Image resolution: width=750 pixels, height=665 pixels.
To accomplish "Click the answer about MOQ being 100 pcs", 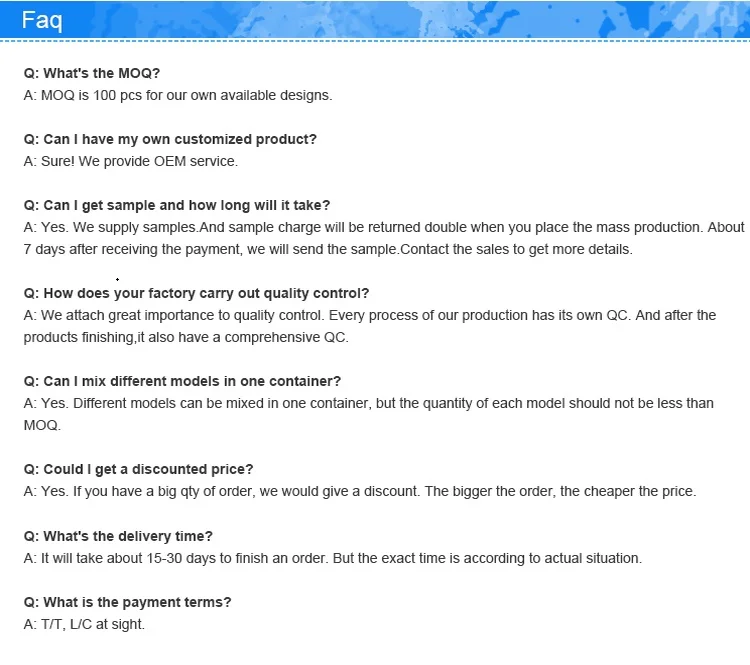I will pos(177,95).
